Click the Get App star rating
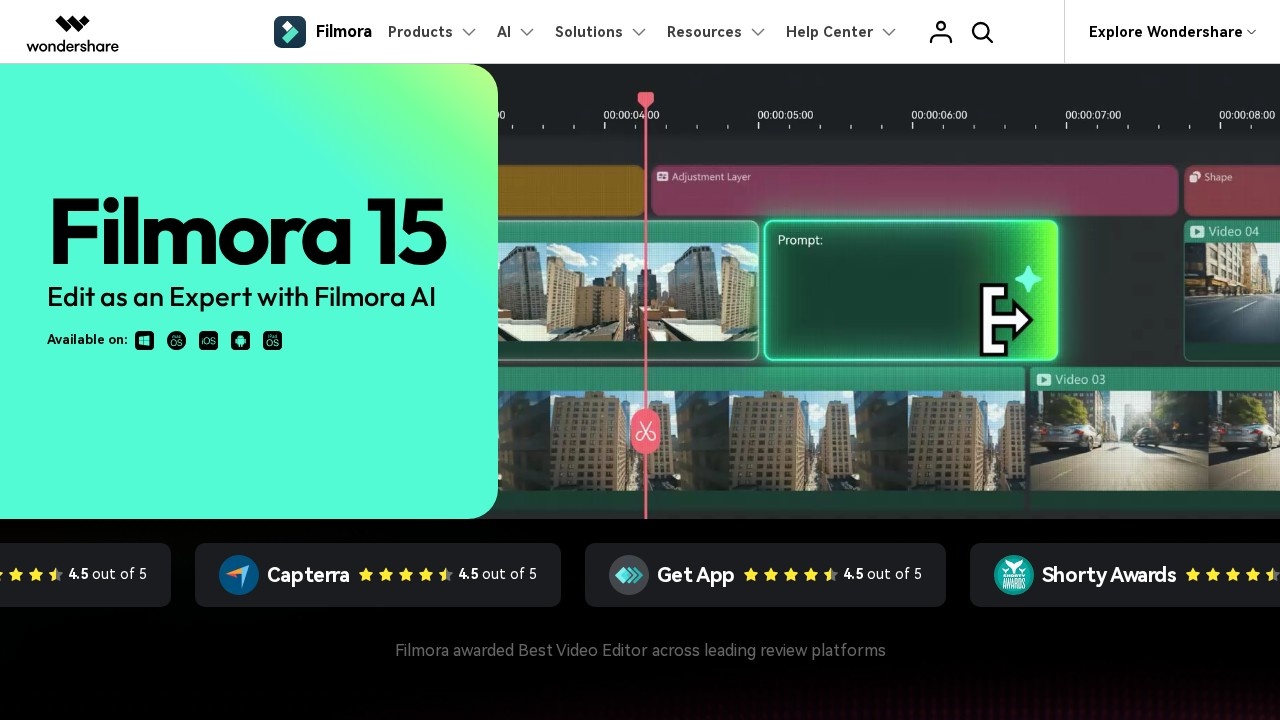The image size is (1280, 720). point(791,575)
